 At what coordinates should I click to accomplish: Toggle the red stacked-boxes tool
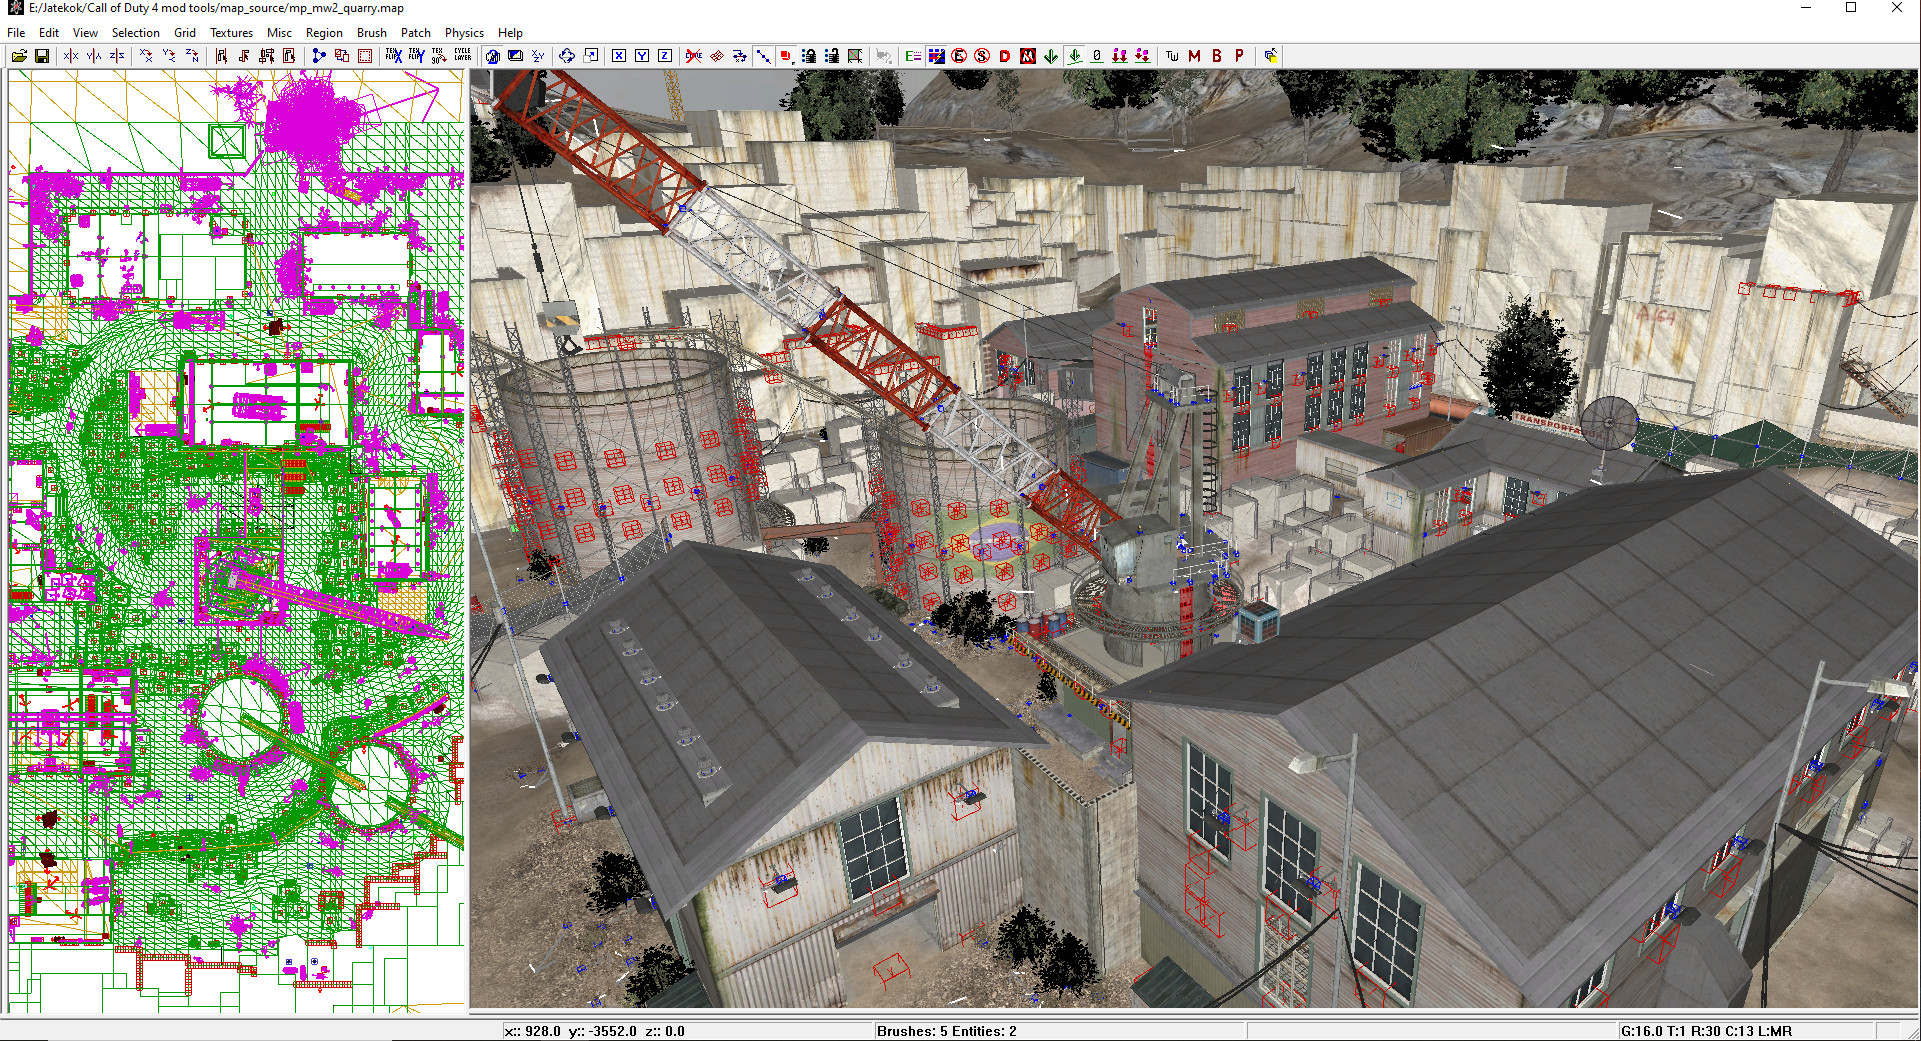point(786,56)
